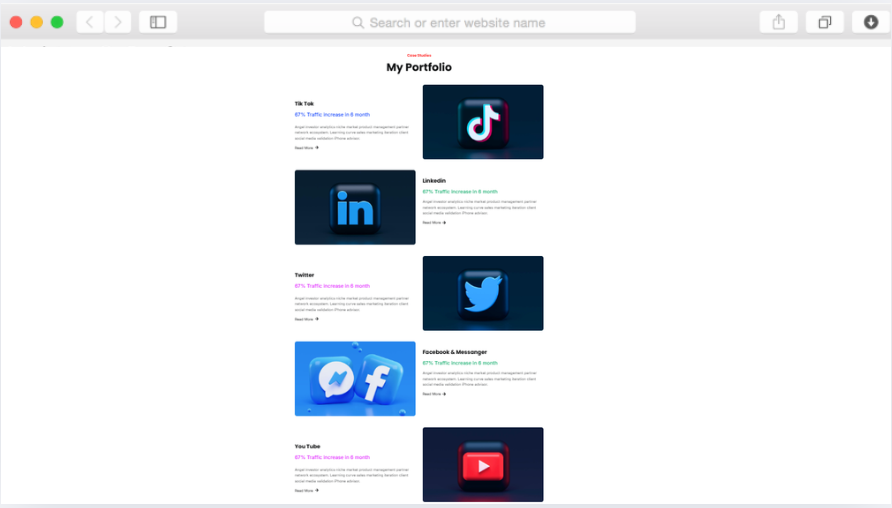Viewport: 892px width, 508px height.
Task: Click the My Portfolio heading
Action: pyautogui.click(x=419, y=67)
